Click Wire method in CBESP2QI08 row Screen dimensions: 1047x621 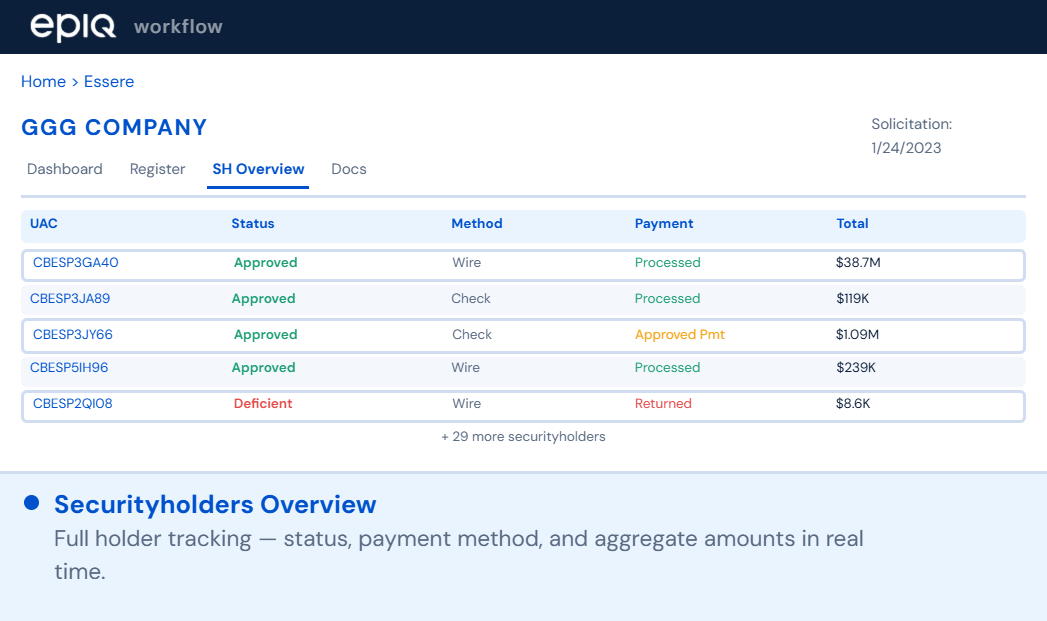point(467,403)
